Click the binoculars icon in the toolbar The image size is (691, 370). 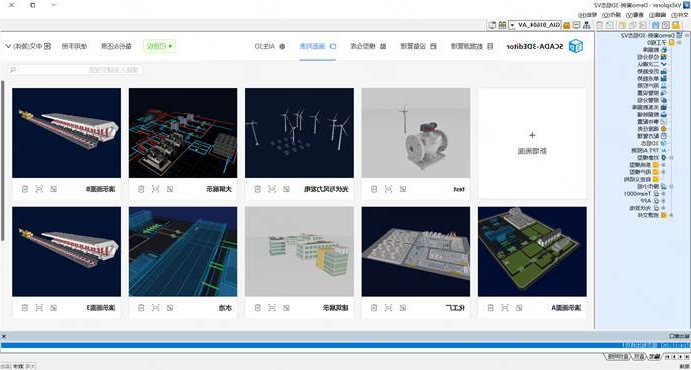[x=502, y=25]
